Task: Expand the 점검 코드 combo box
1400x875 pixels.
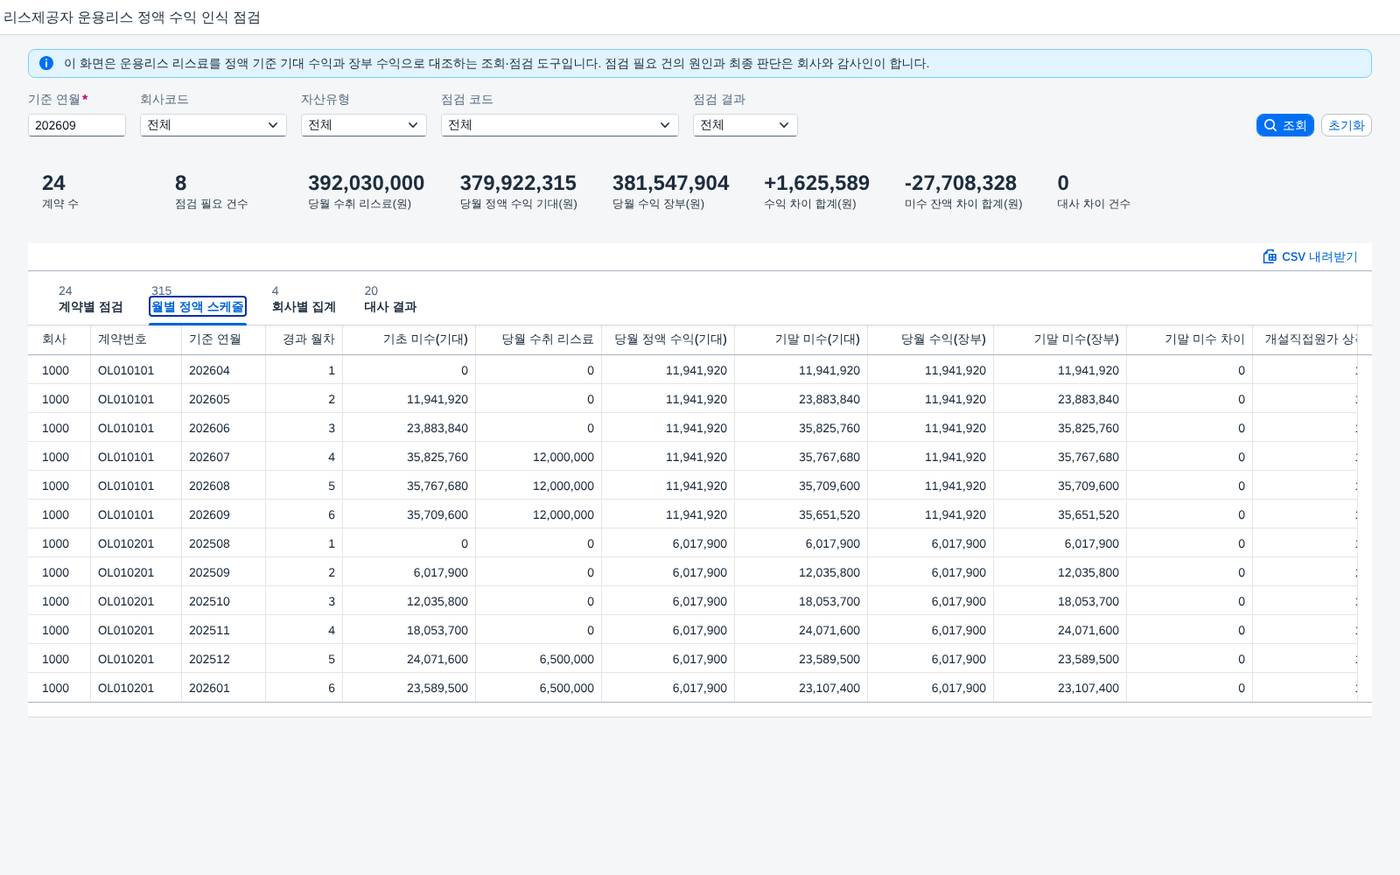Action: (x=560, y=125)
